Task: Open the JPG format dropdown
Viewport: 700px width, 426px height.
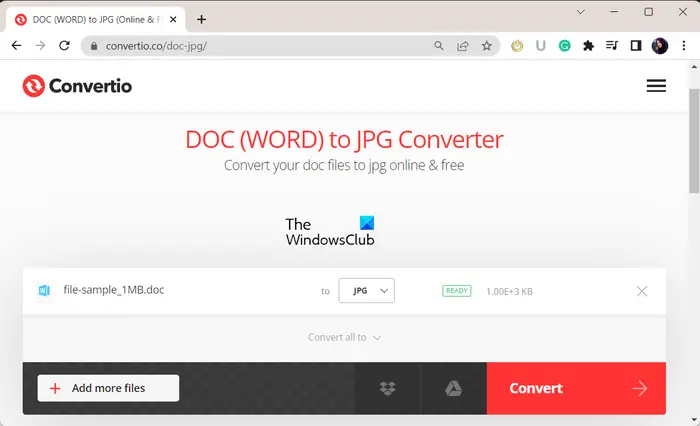Action: [367, 291]
